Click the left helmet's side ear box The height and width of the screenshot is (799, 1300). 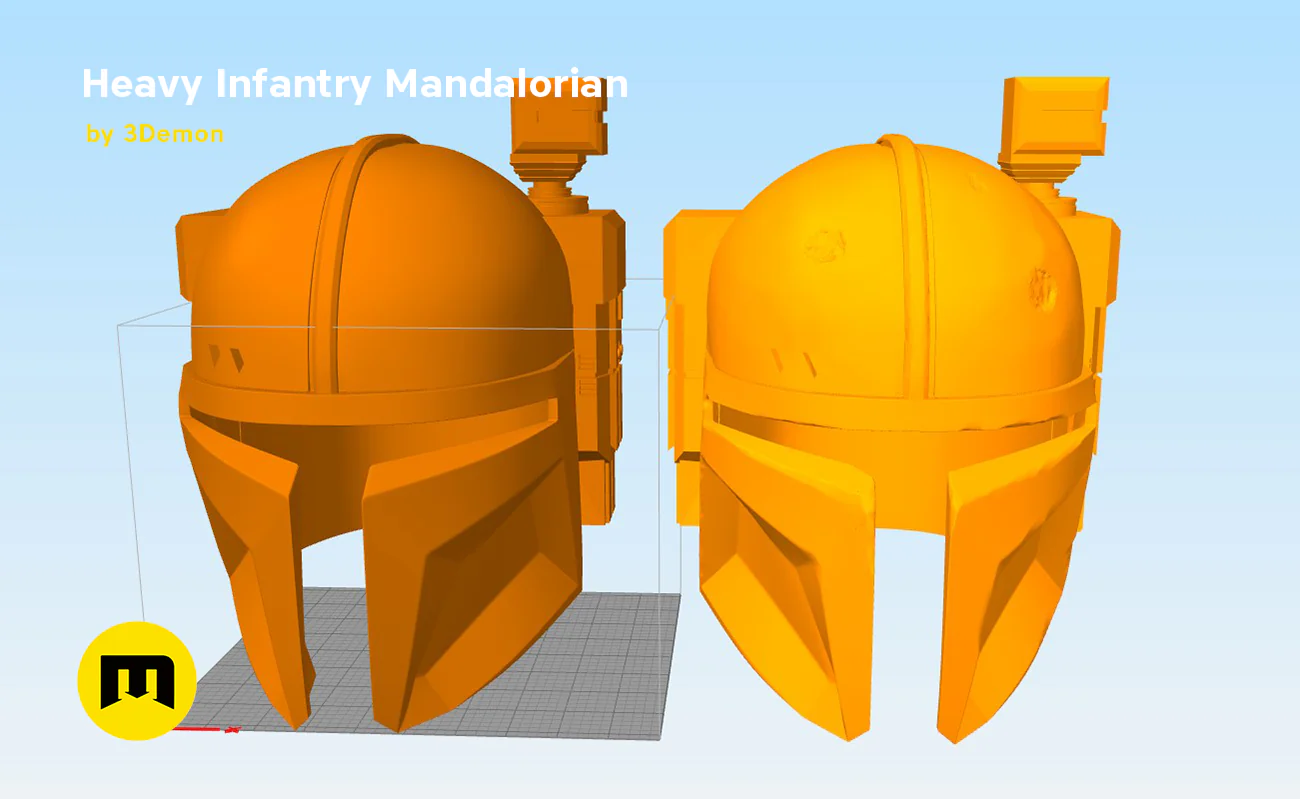(200, 255)
